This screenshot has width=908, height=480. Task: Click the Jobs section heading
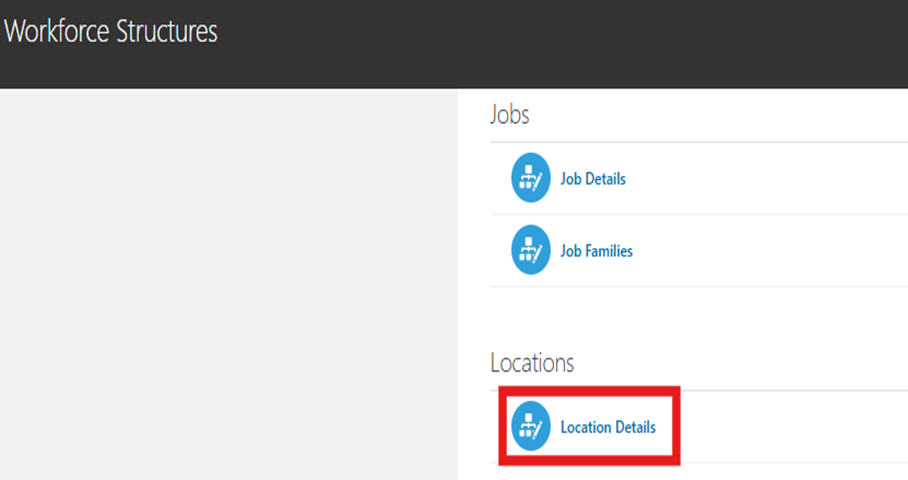tap(510, 115)
